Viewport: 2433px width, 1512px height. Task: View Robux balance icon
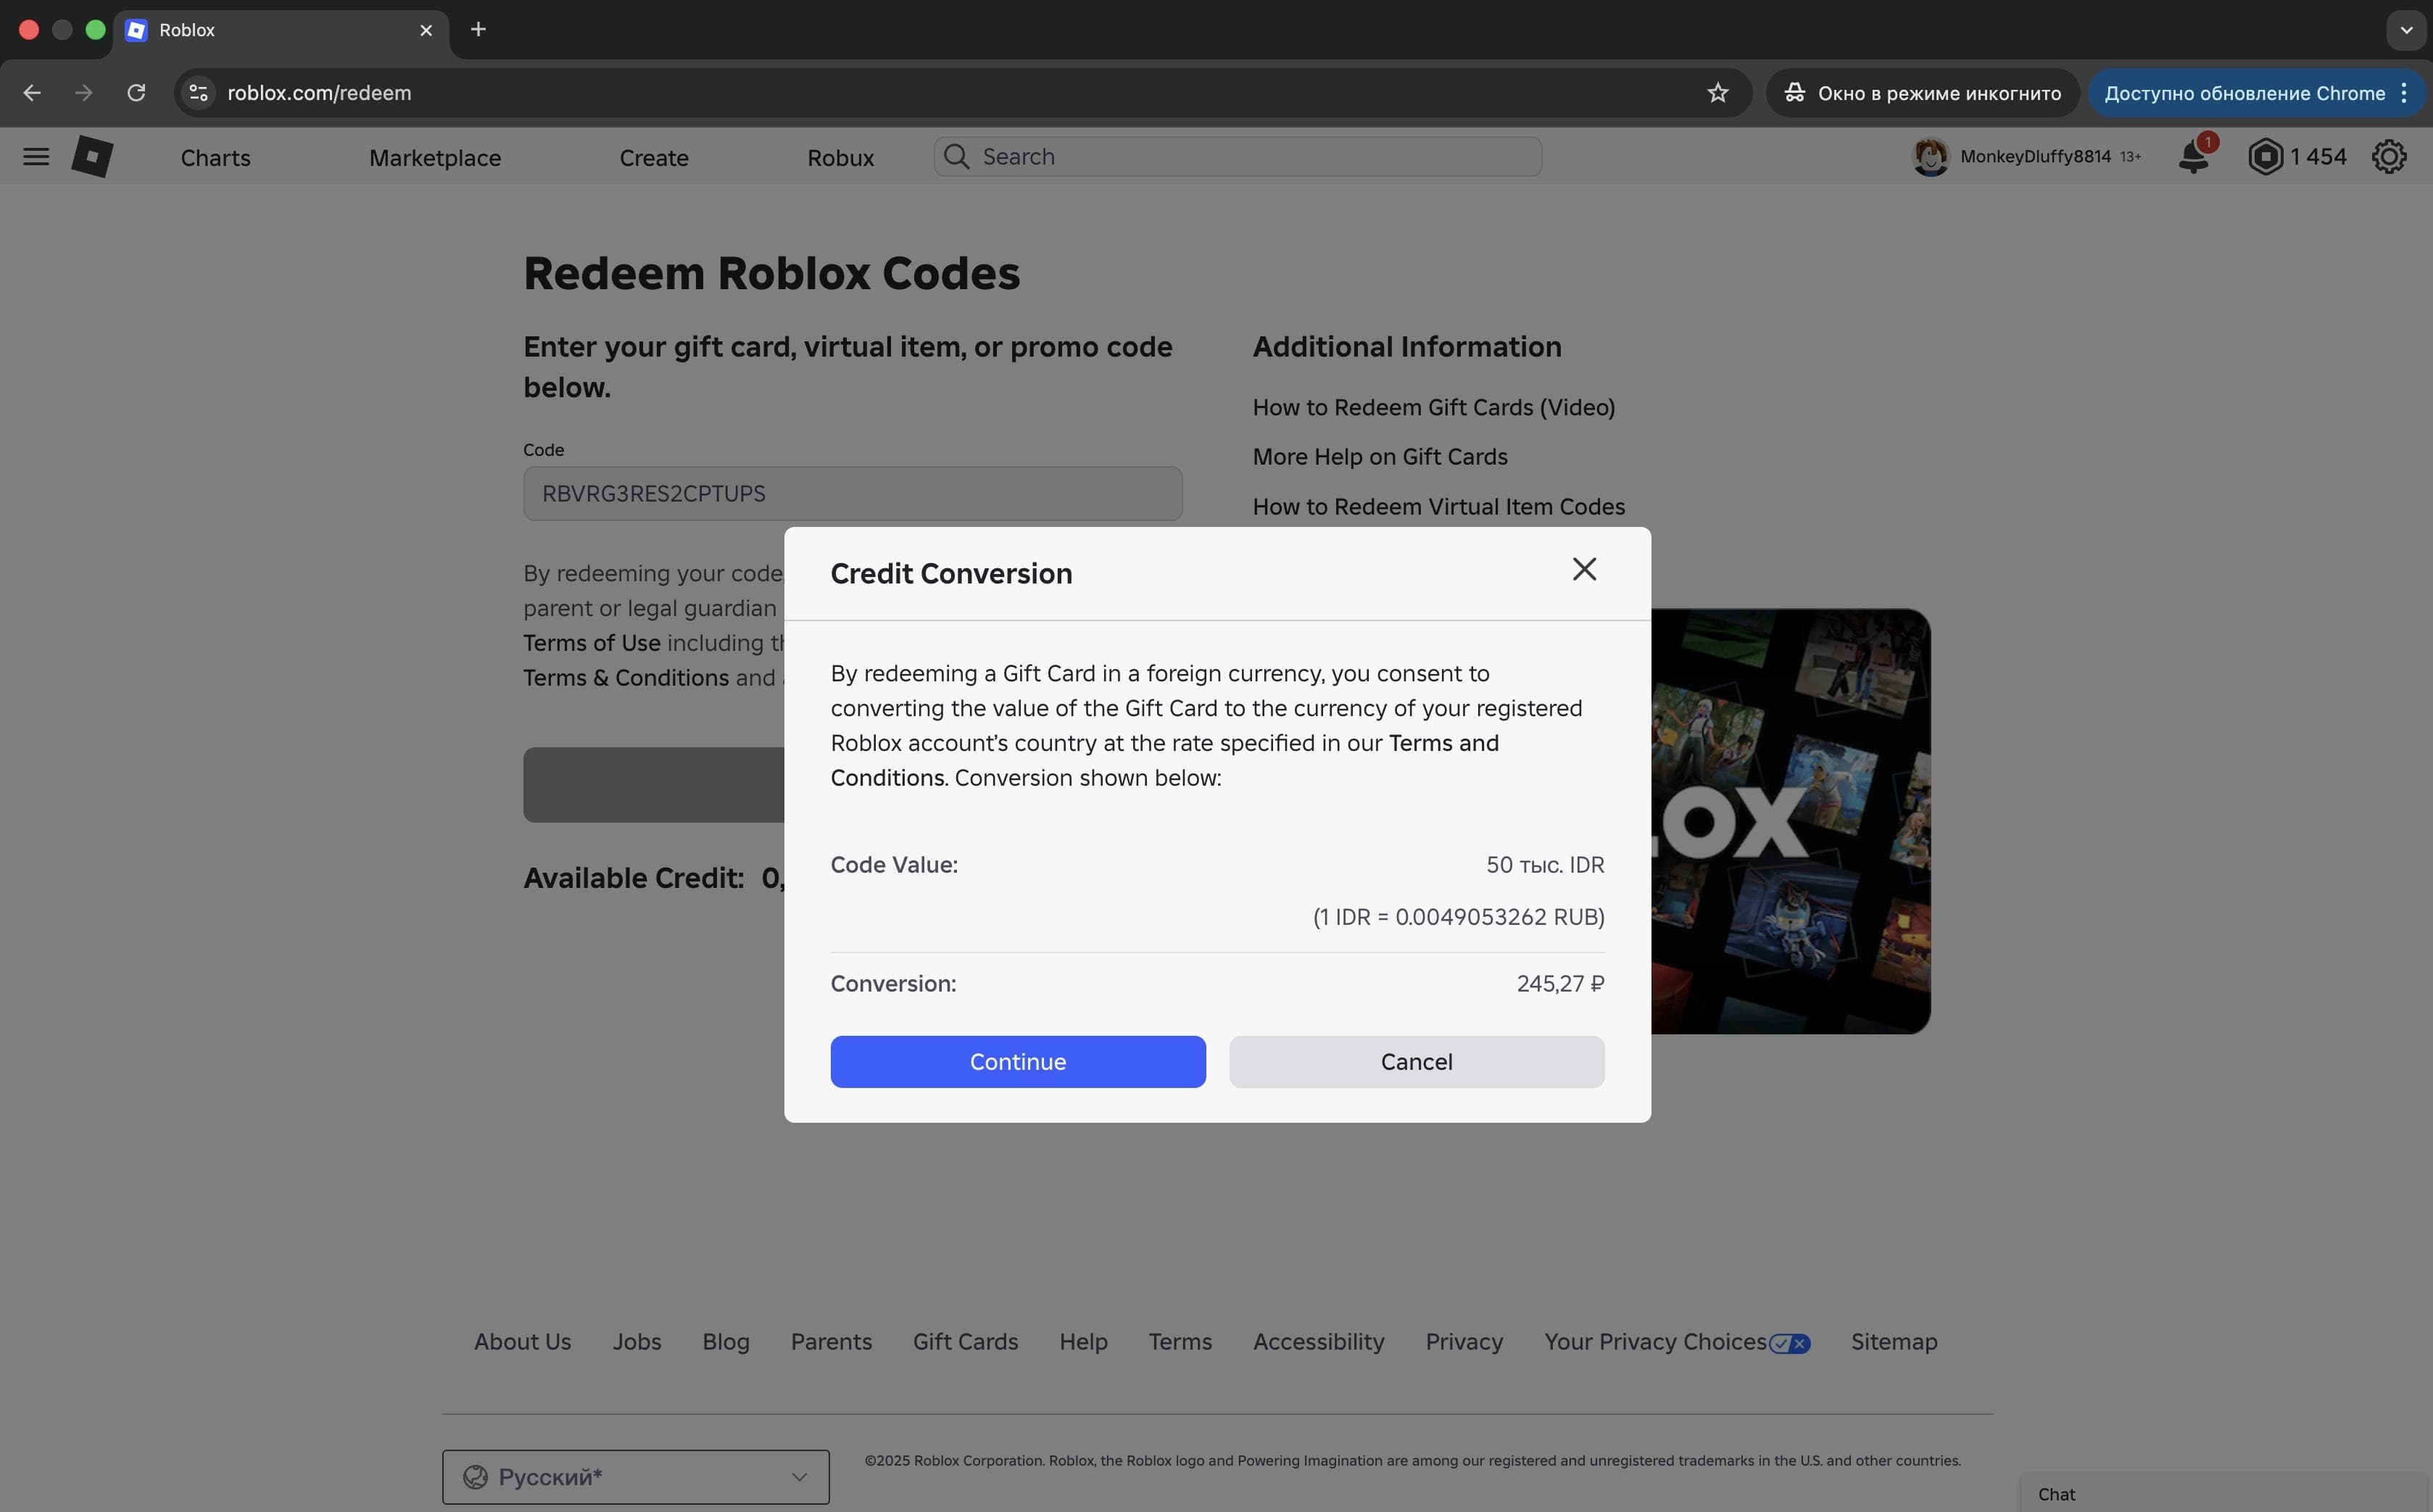point(2266,157)
